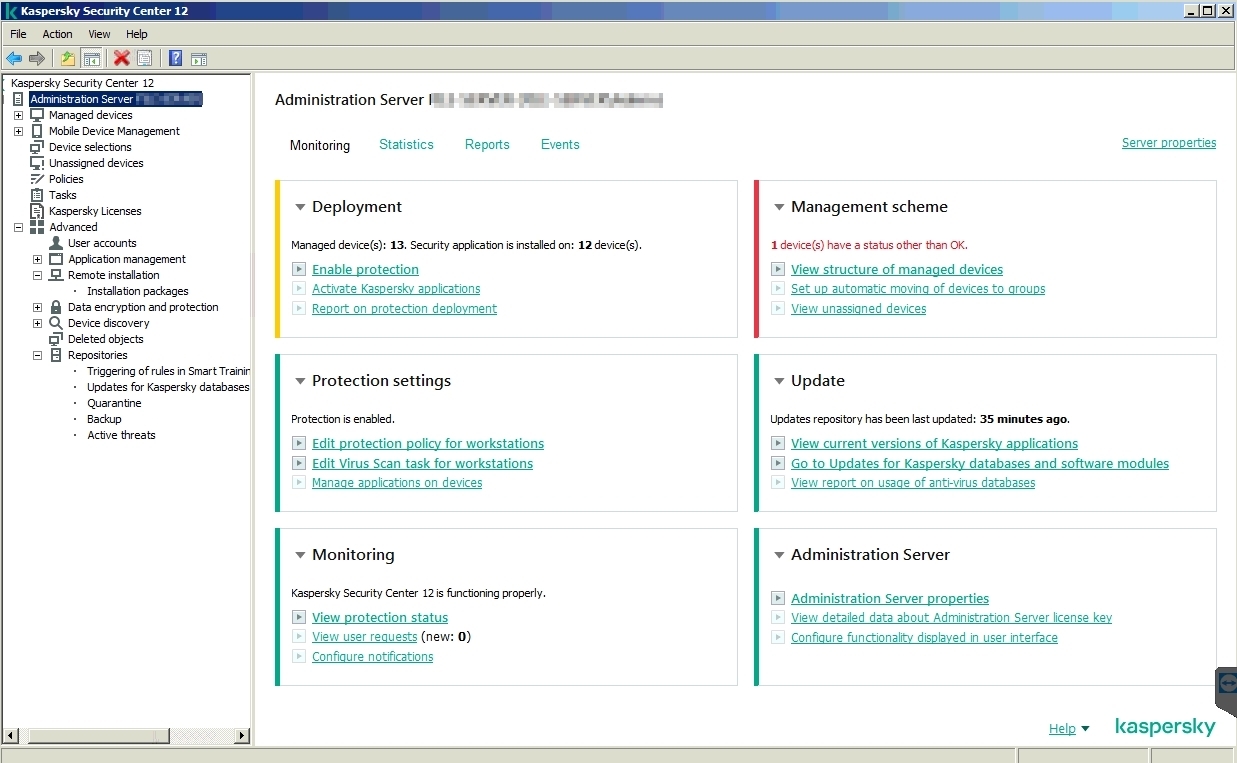Open the View menu
The height and width of the screenshot is (763, 1237).
tap(99, 34)
